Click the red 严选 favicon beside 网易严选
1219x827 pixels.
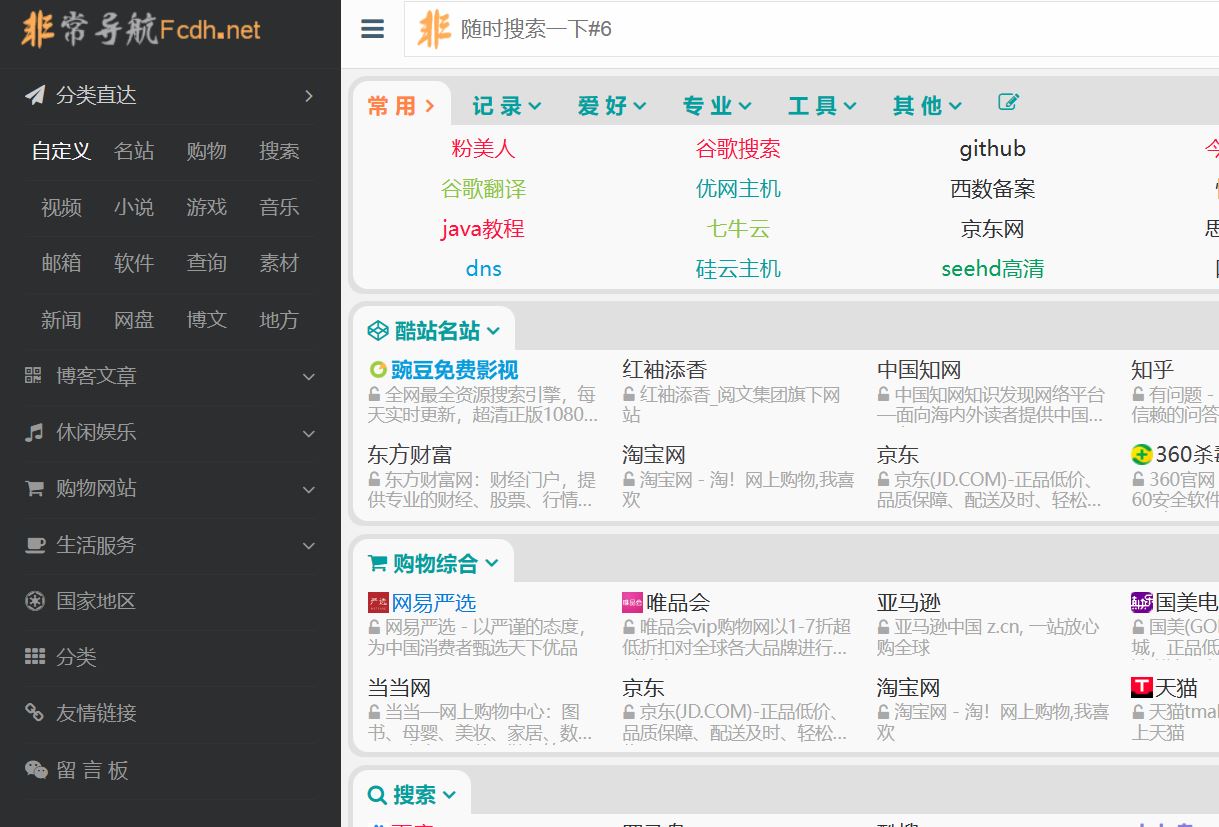tap(378, 602)
